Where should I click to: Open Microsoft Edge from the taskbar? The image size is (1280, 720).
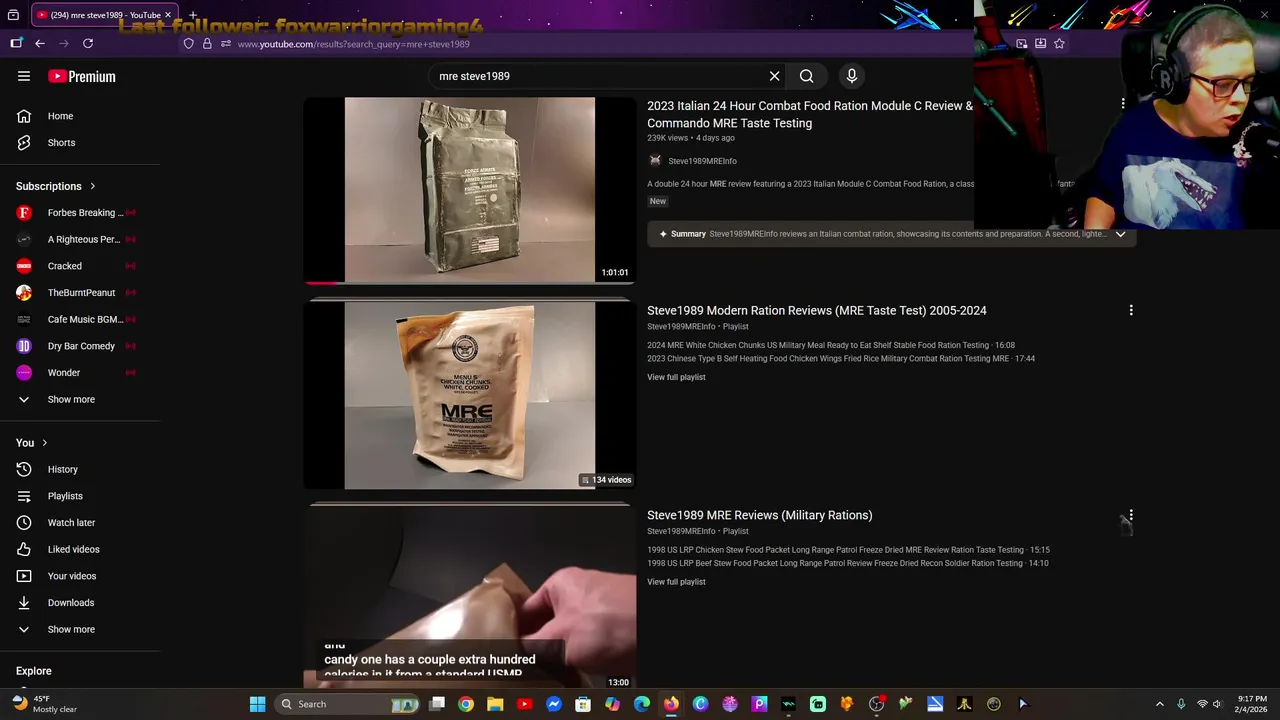[642, 704]
